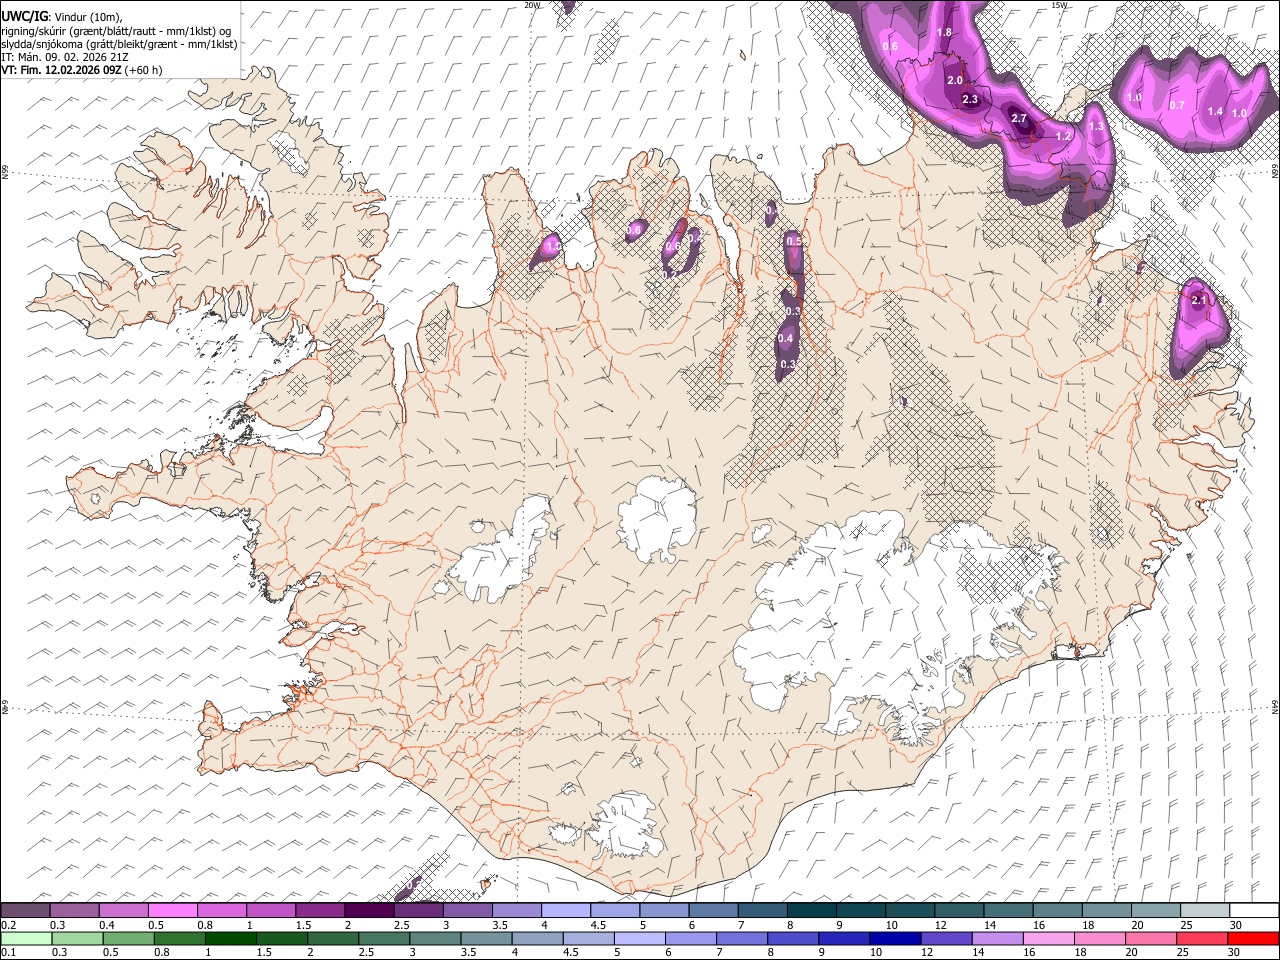Select the dark teal 8–9 snow legend swatch
1280x960 pixels.
point(810,910)
